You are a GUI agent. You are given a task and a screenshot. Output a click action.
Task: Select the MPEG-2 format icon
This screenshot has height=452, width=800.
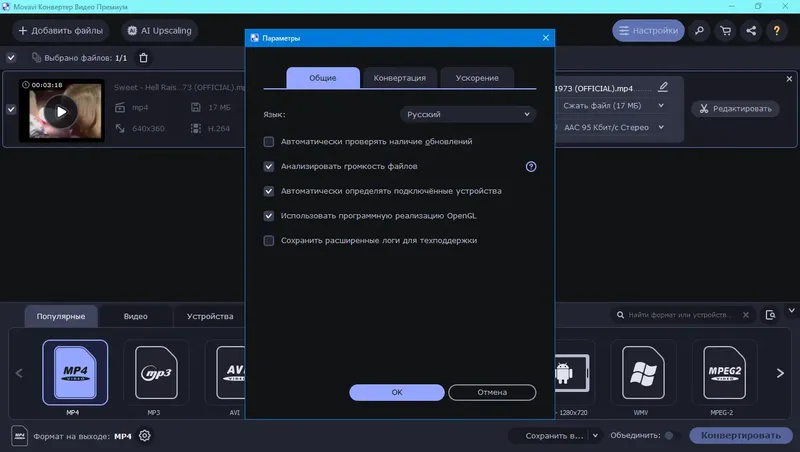[724, 372]
